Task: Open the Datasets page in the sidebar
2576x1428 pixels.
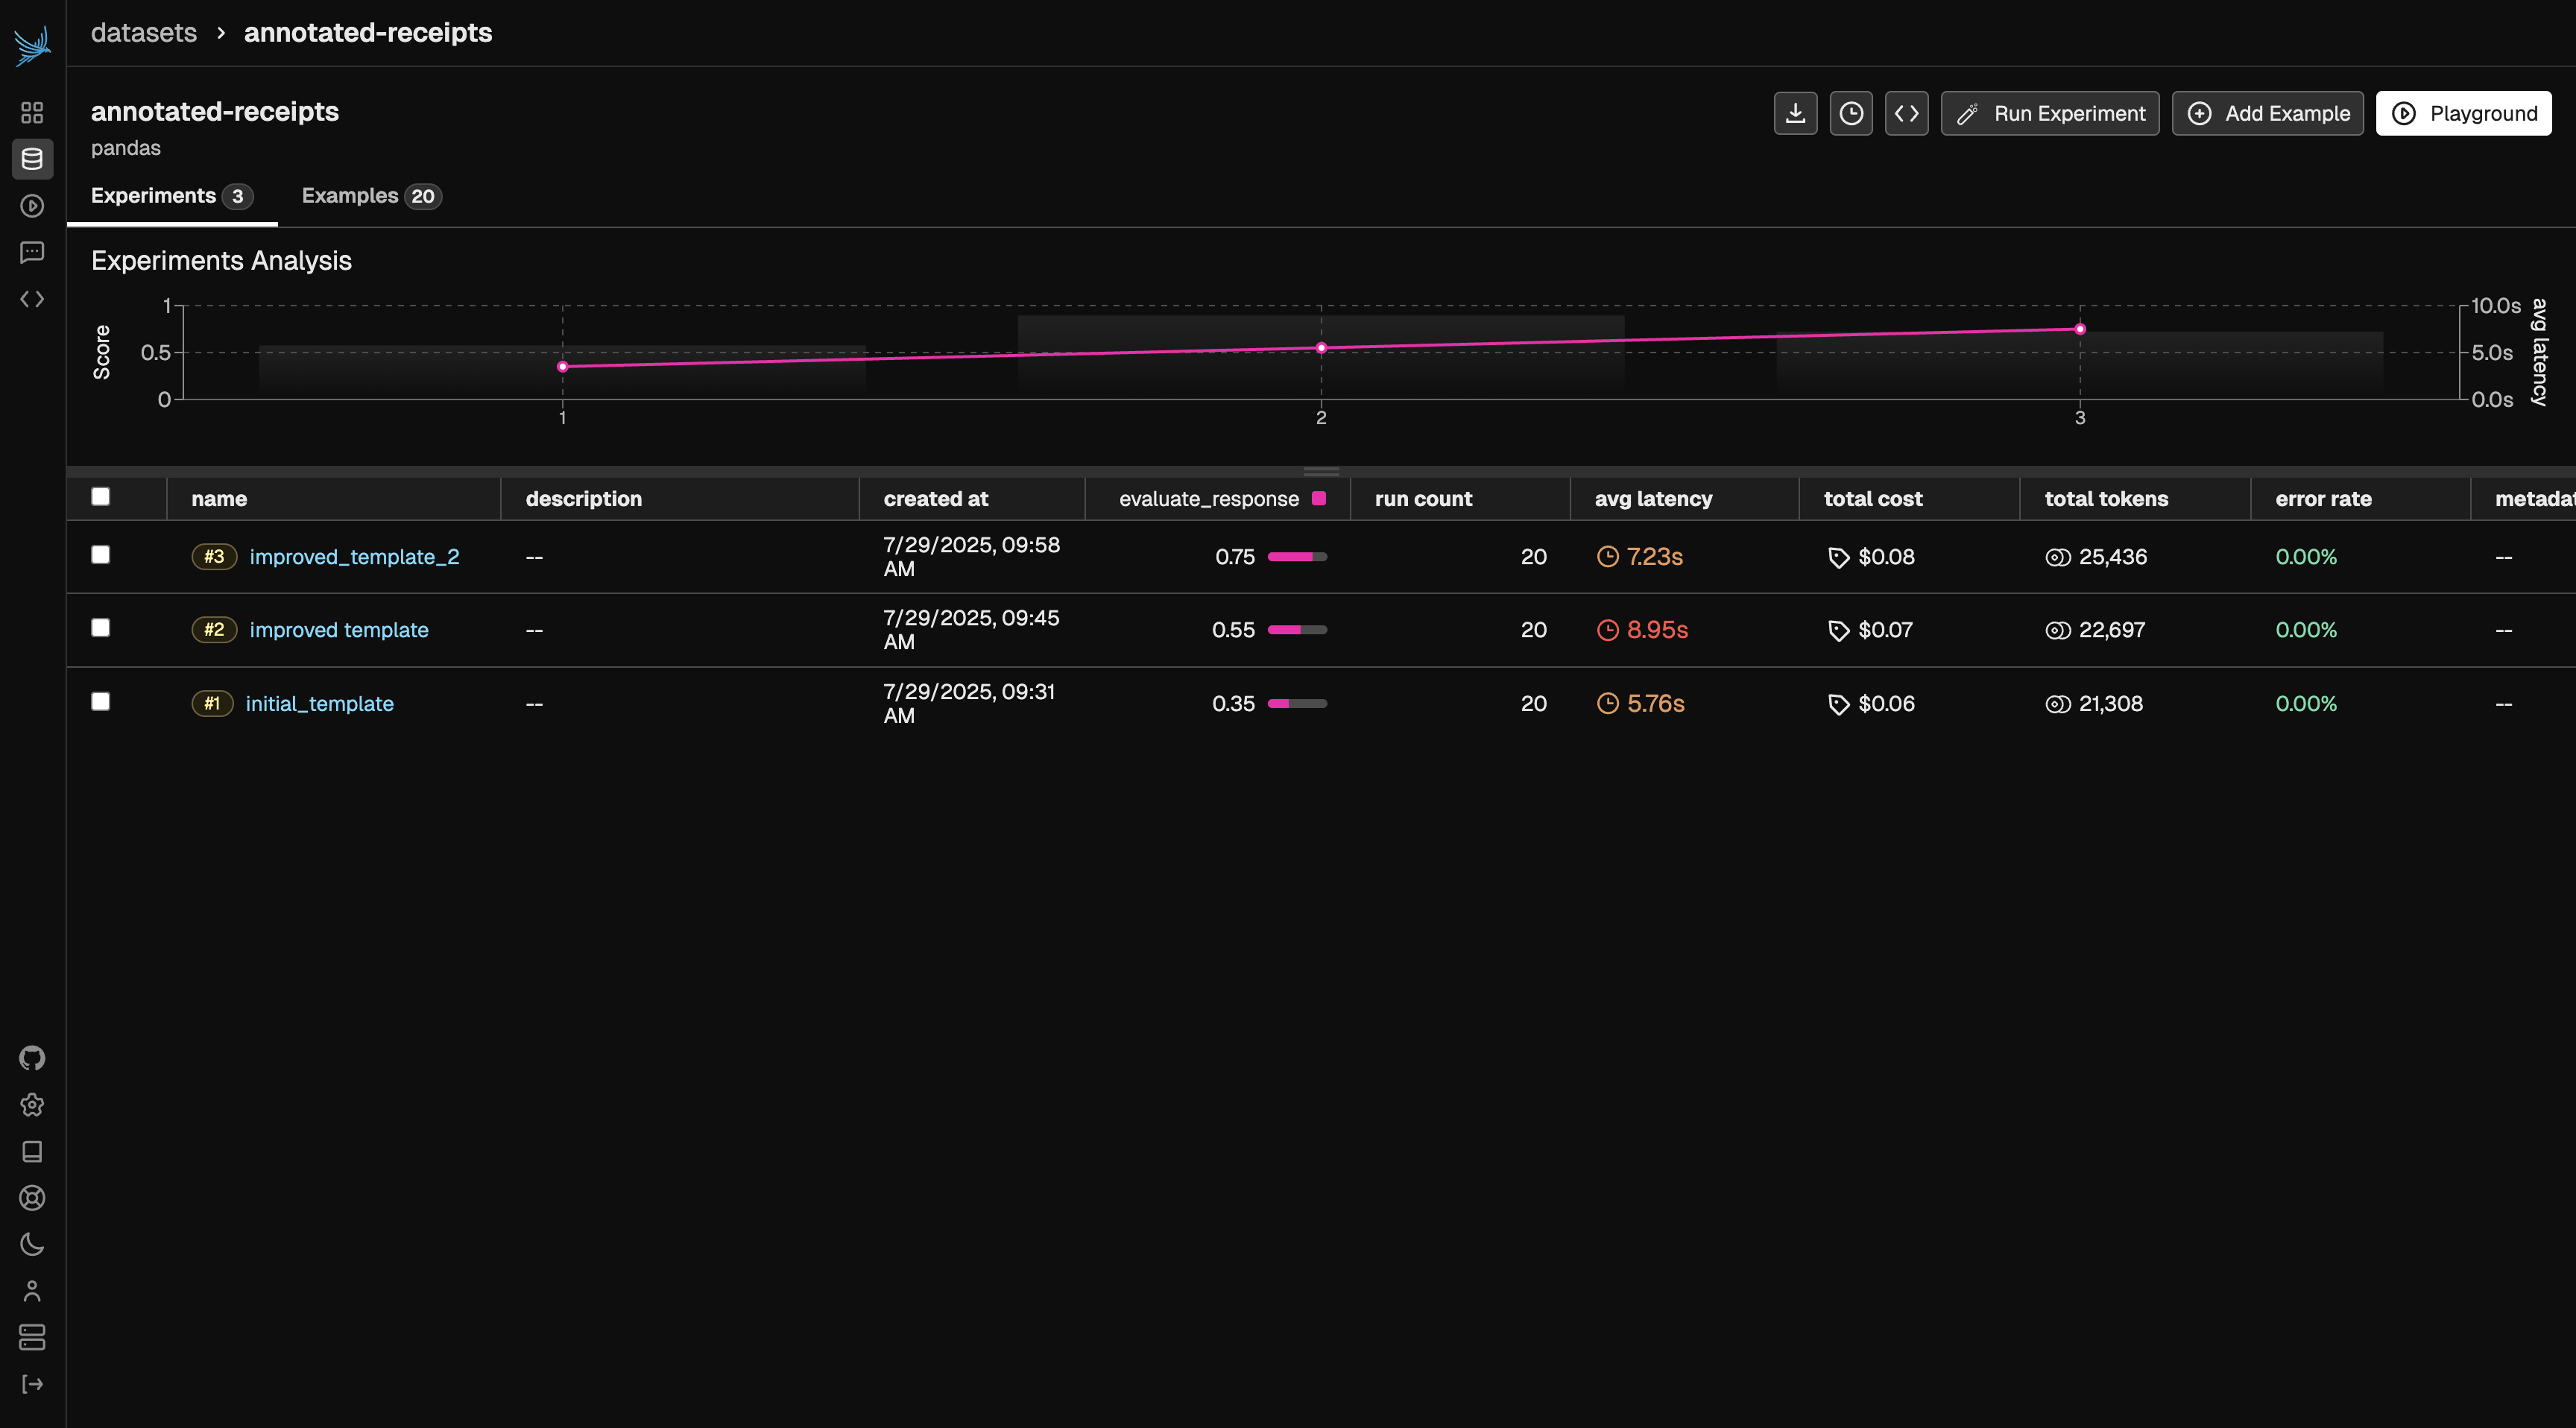Action: pos(32,159)
